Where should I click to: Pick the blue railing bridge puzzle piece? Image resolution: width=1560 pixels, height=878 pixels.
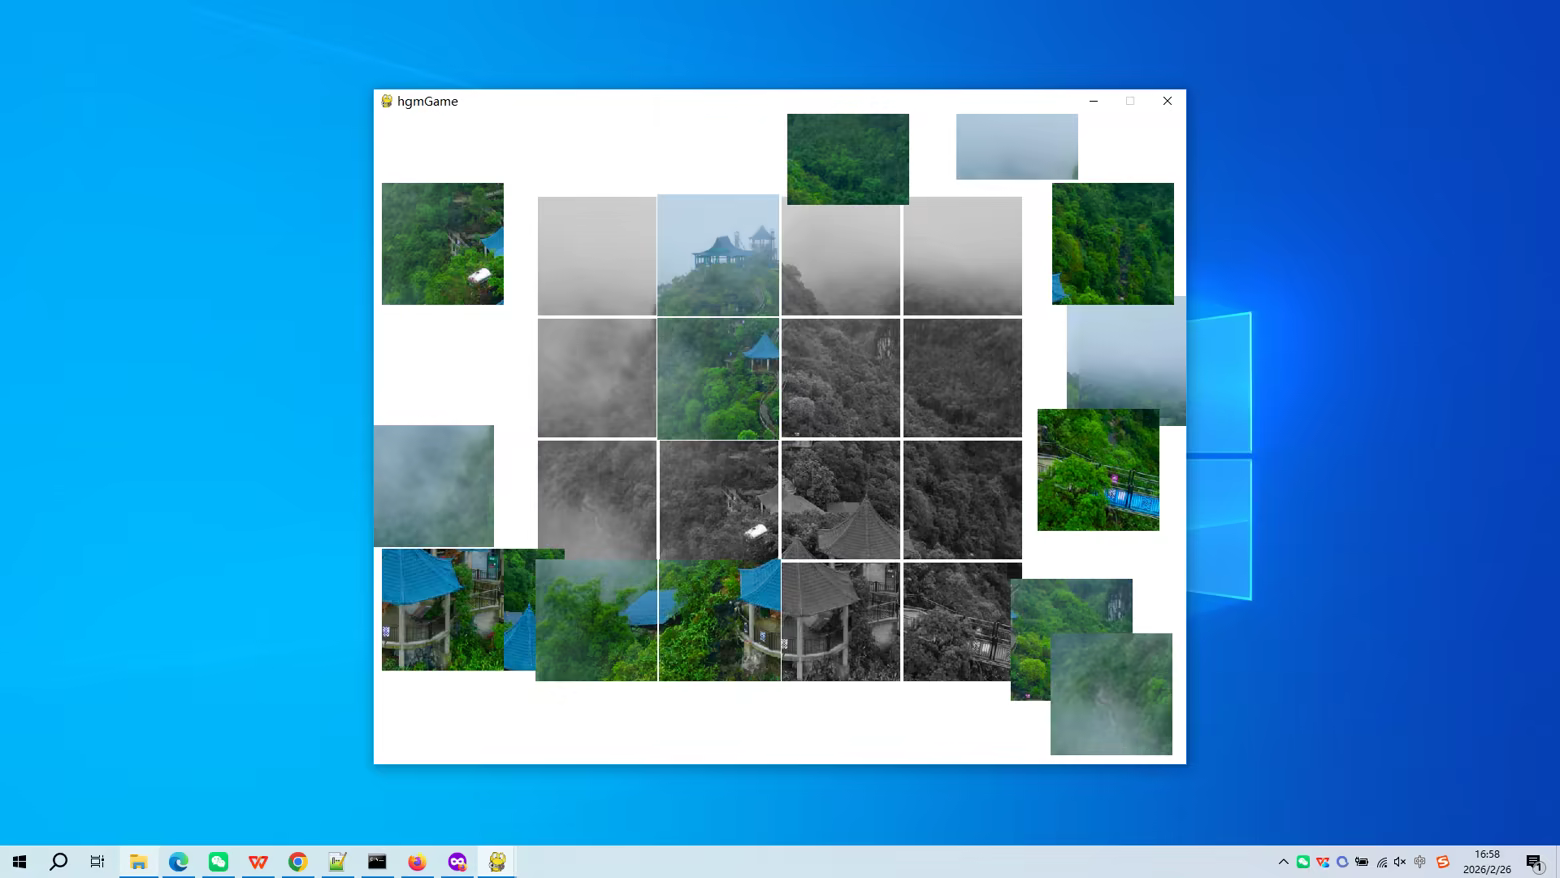tap(1097, 469)
